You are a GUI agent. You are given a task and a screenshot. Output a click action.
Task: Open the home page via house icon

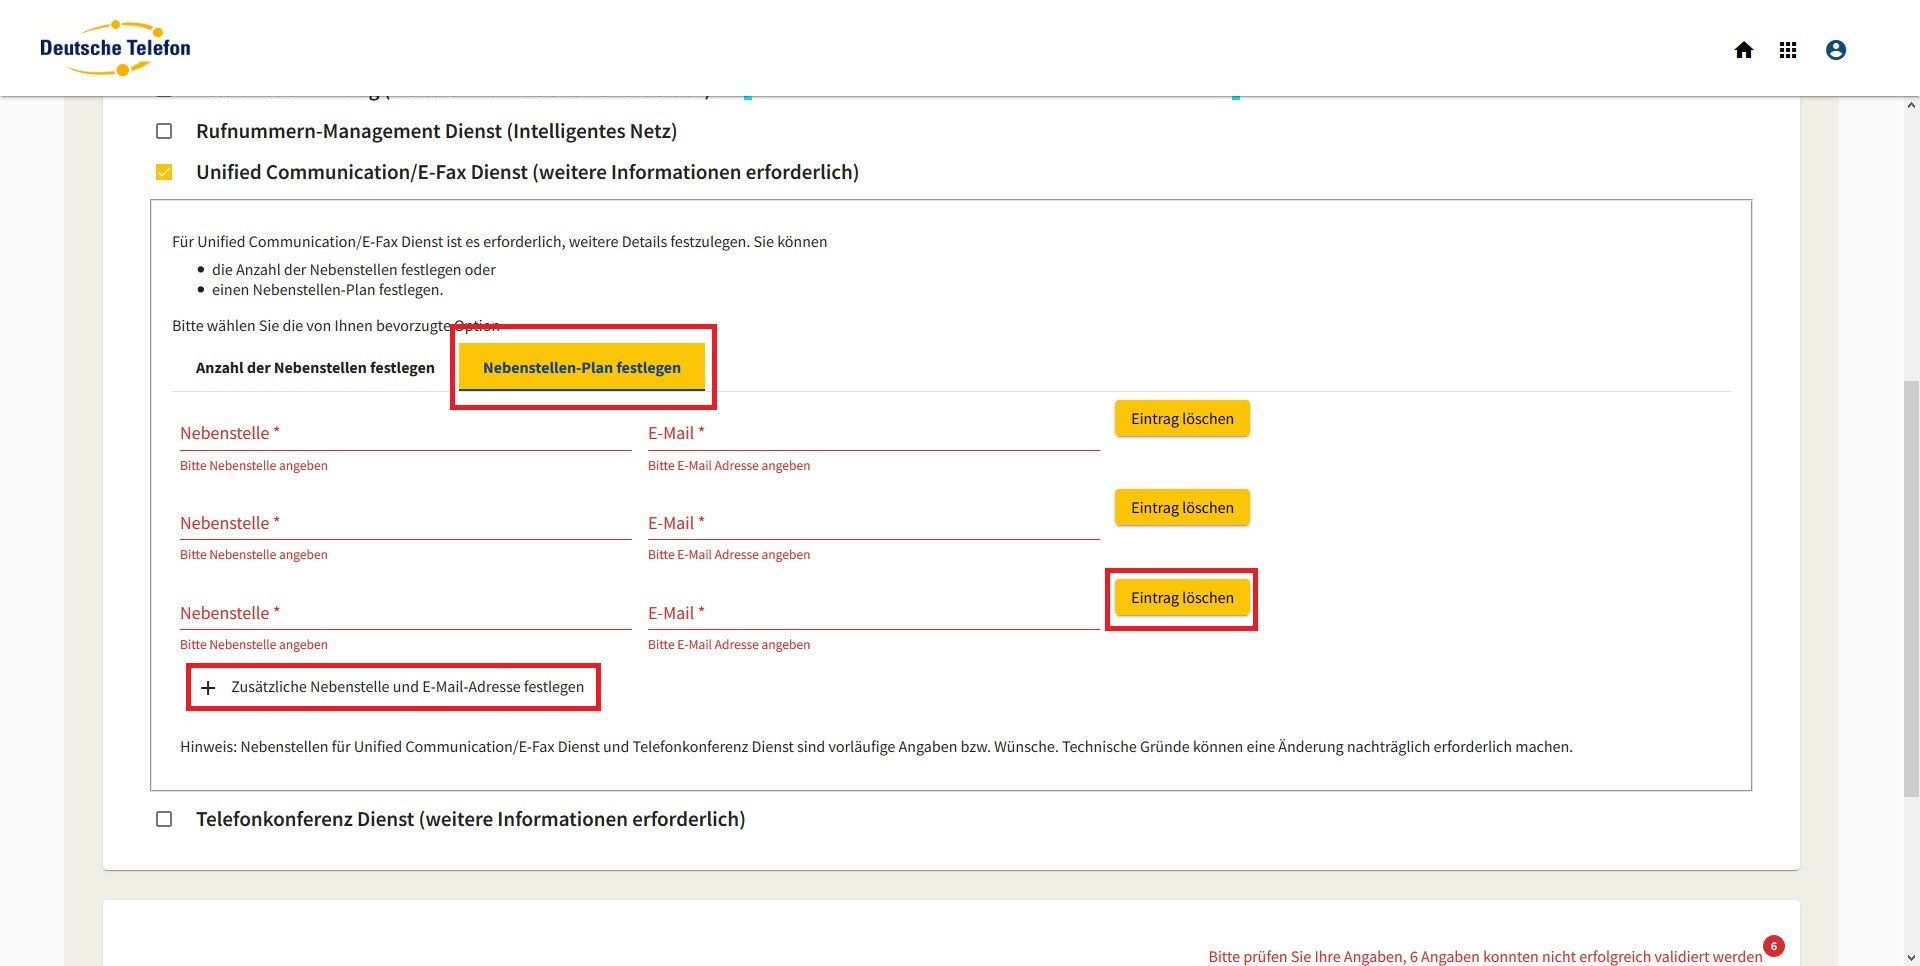(1744, 50)
